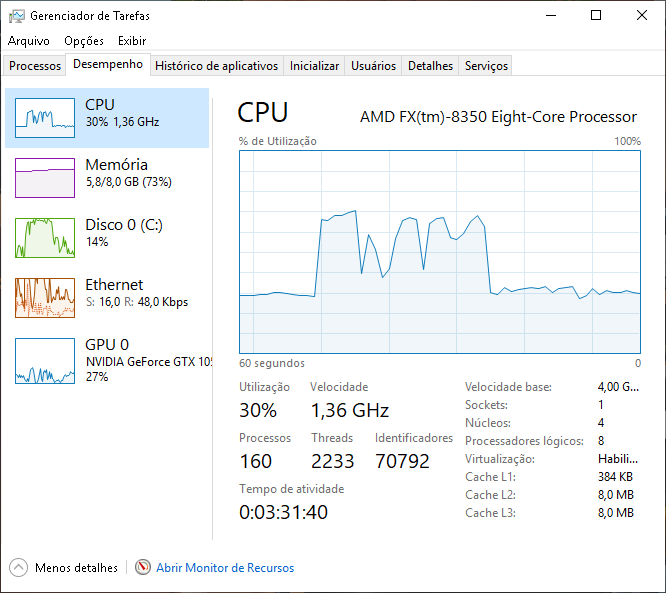
Task: Select the CPU mini graph thumbnail
Action: coord(45,118)
